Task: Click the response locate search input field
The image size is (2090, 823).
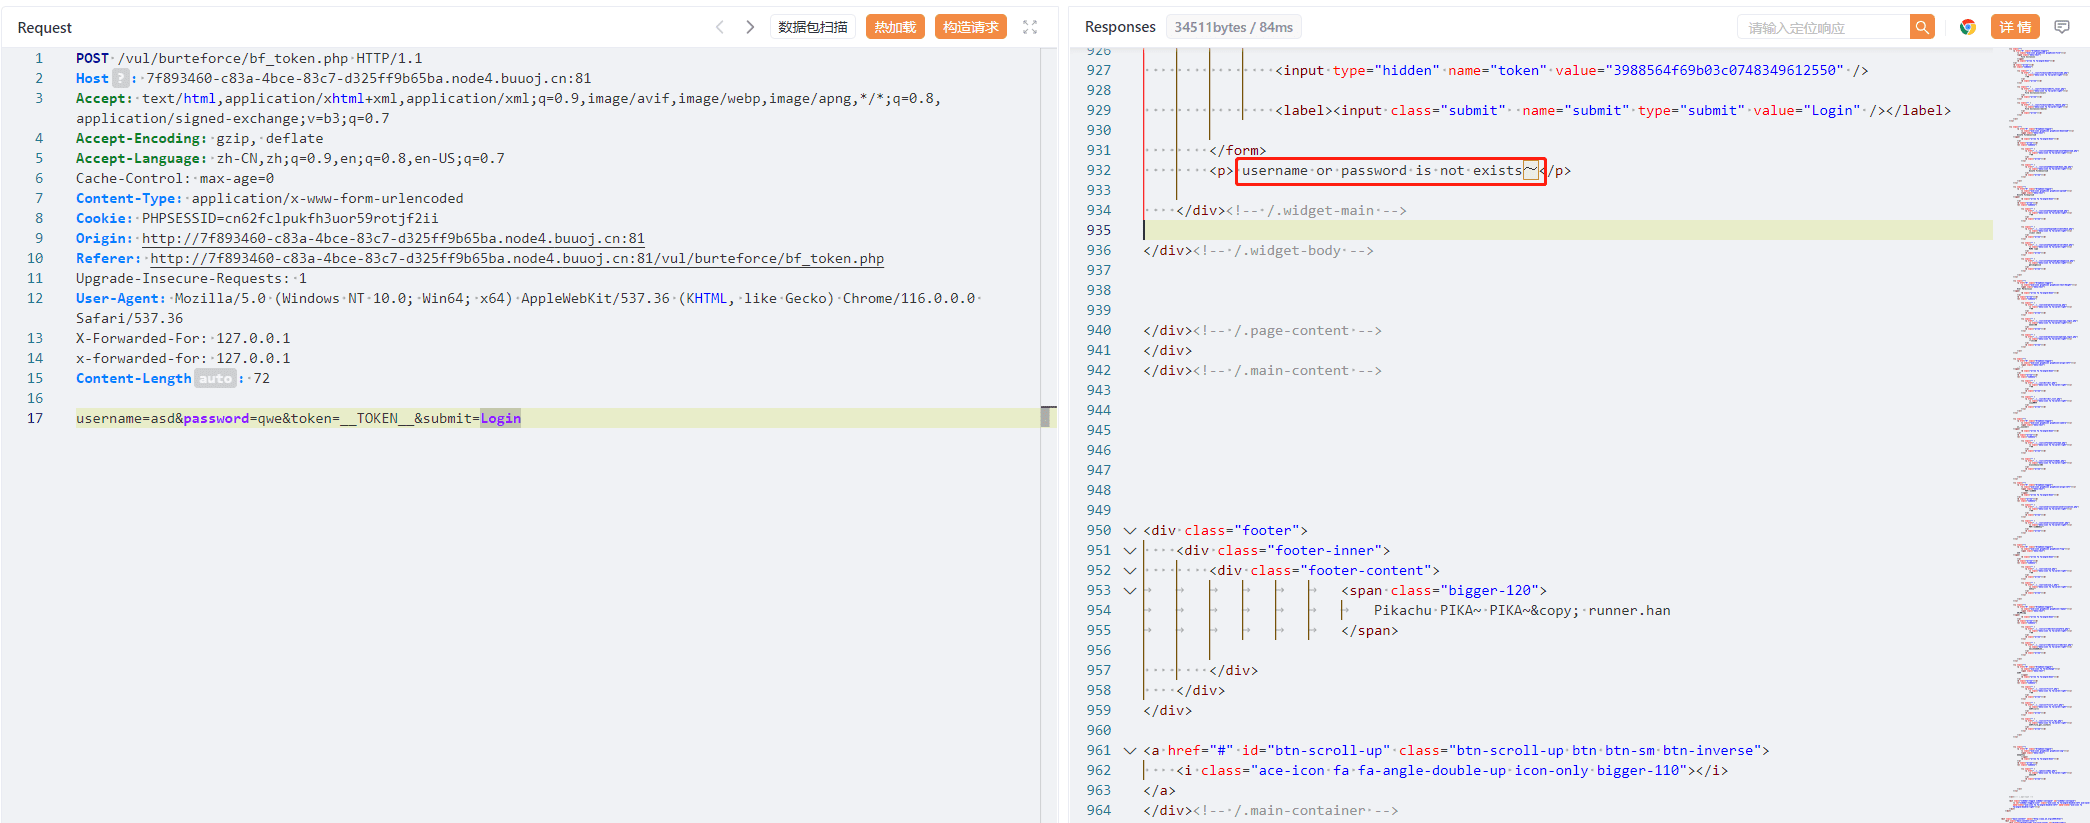Action: (1822, 28)
